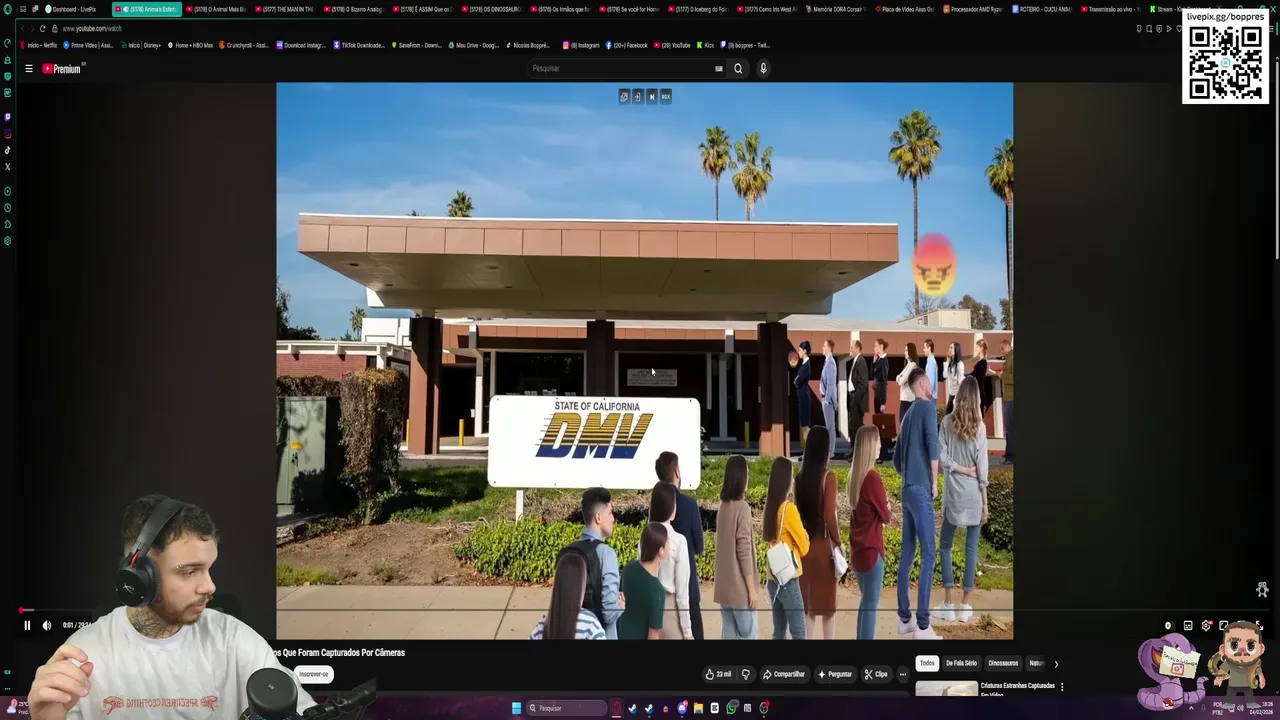This screenshot has width=1280, height=720.
Task: Open Windows Start menu on taskbar
Action: [x=516, y=708]
